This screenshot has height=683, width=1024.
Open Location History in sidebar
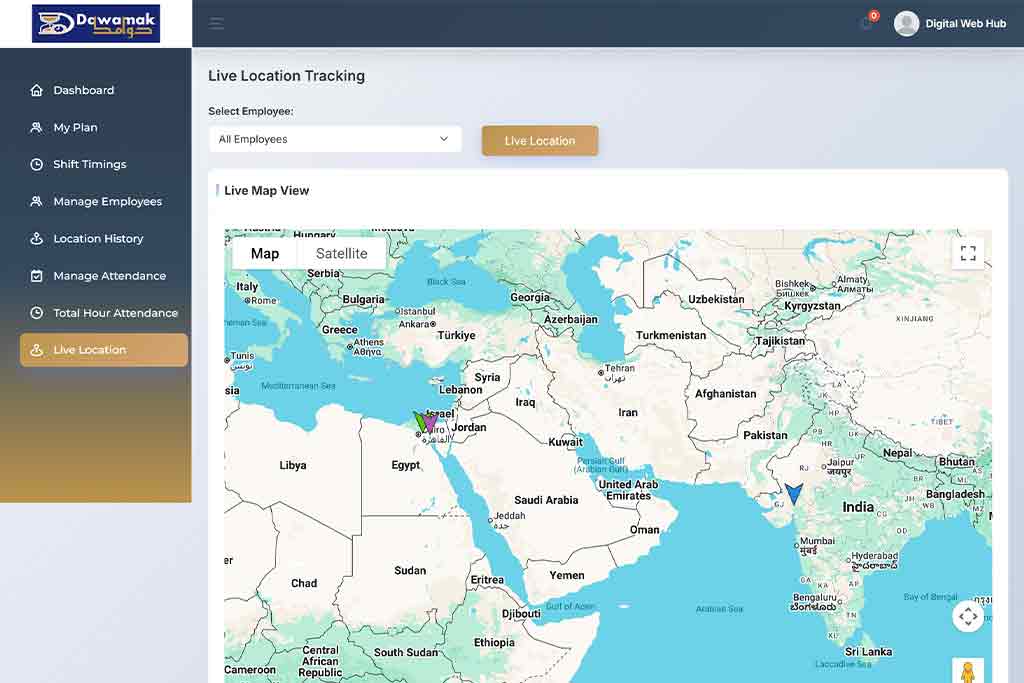98,238
